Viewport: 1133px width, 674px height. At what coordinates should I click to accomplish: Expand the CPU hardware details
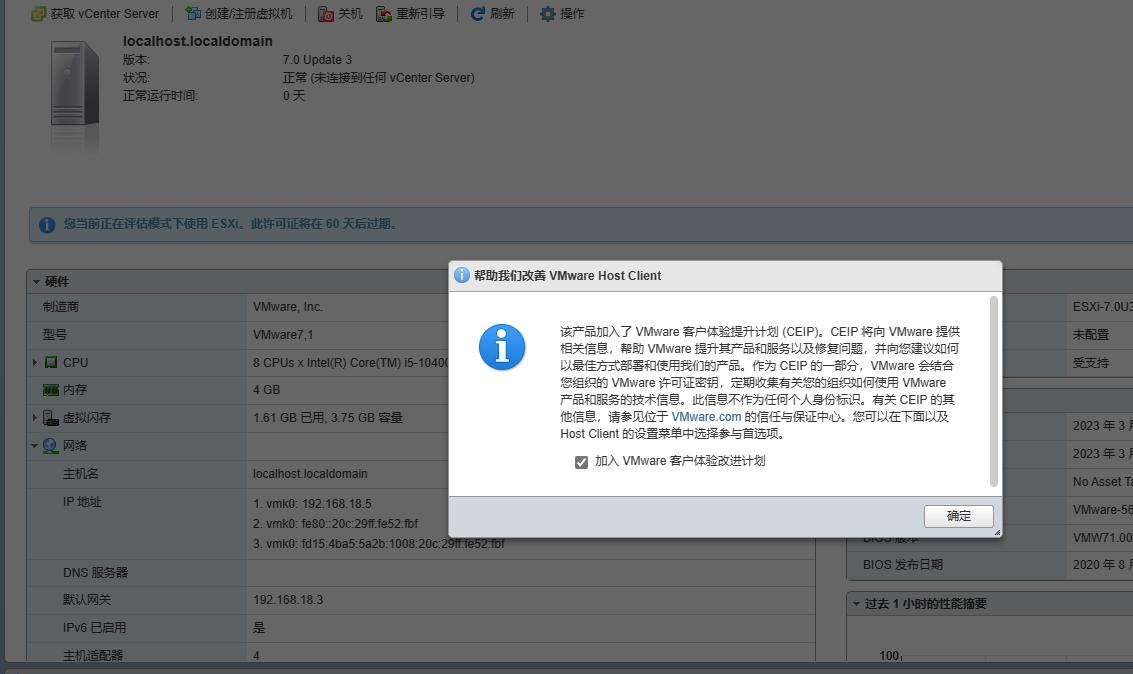pos(36,362)
